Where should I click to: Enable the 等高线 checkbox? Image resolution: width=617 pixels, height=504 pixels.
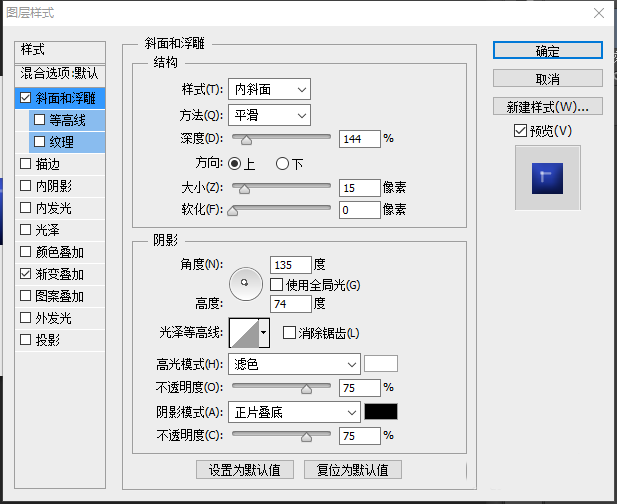39,120
